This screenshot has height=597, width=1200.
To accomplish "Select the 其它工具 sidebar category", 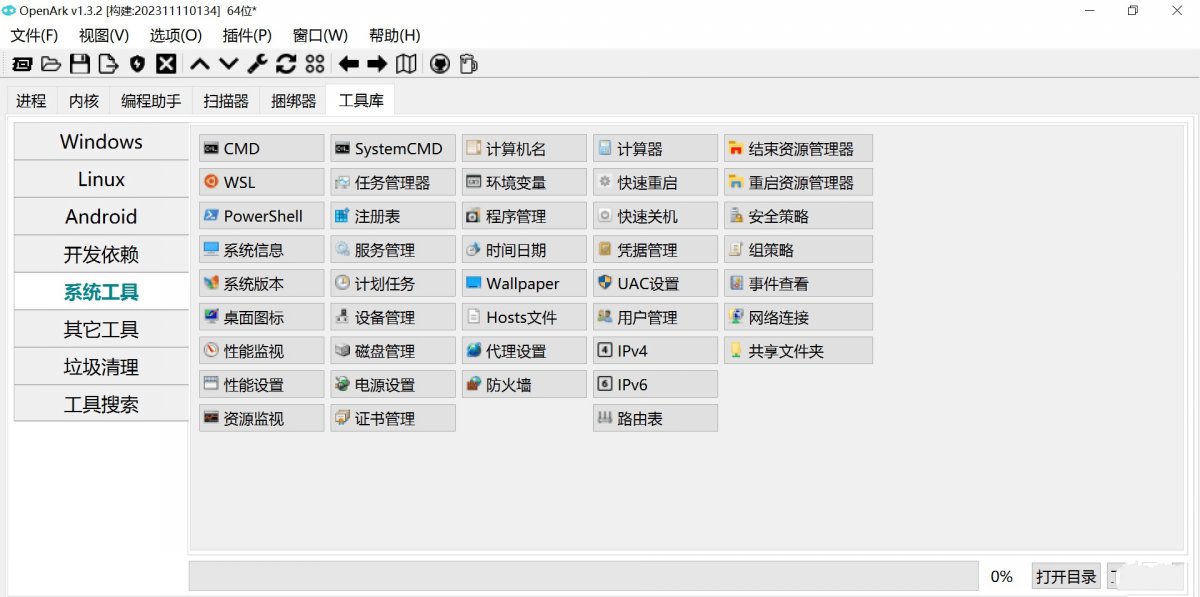I will tap(101, 329).
